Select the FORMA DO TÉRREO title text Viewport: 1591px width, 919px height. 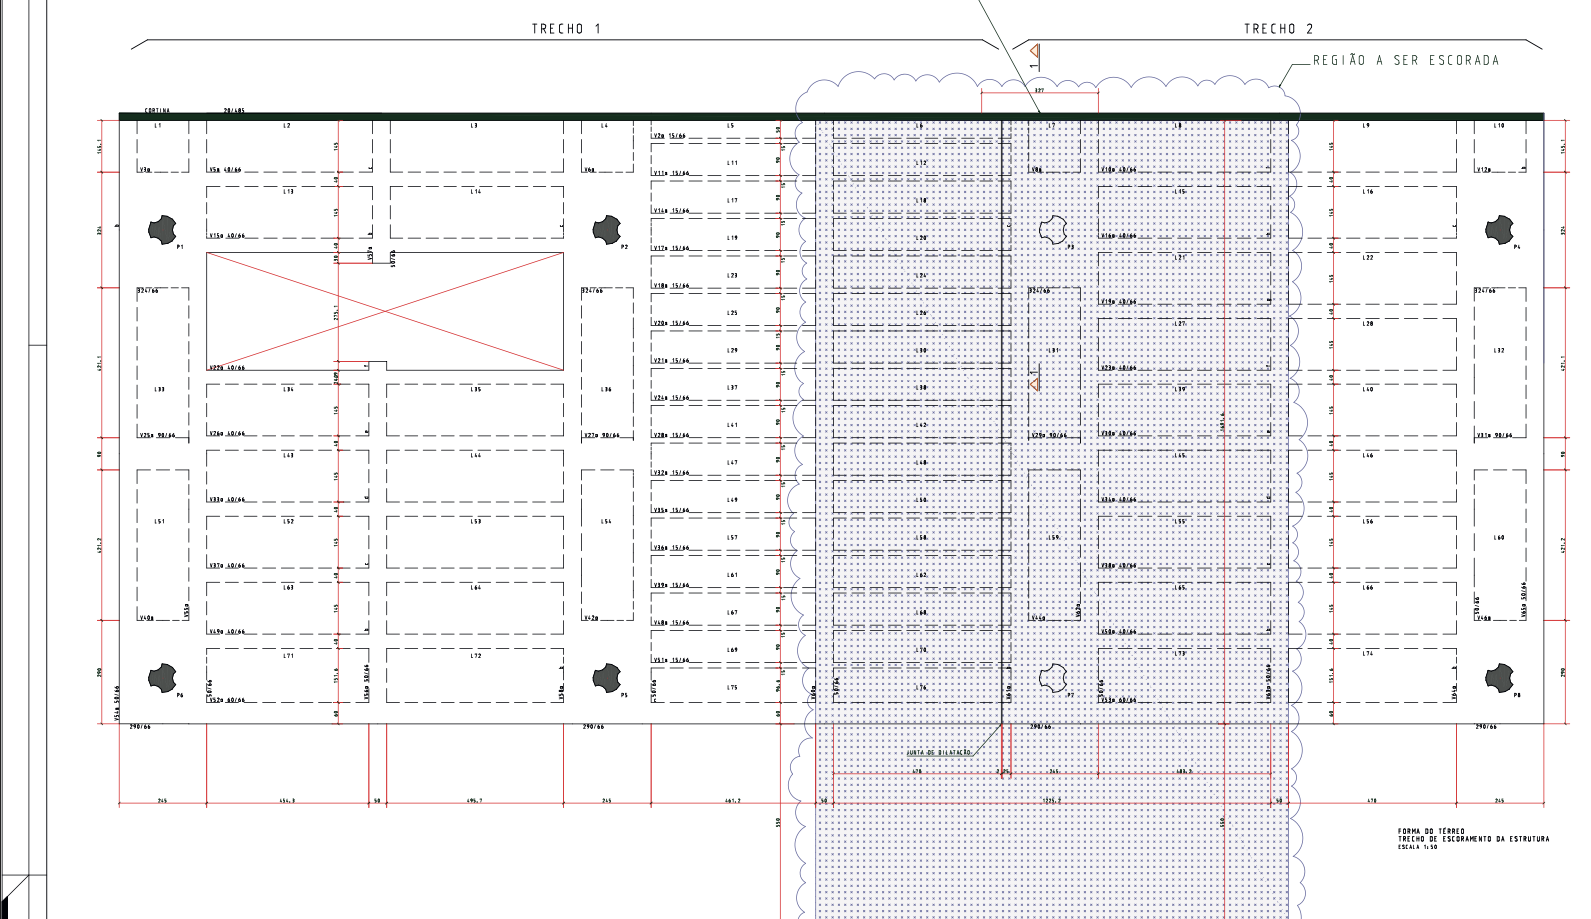[1431, 831]
